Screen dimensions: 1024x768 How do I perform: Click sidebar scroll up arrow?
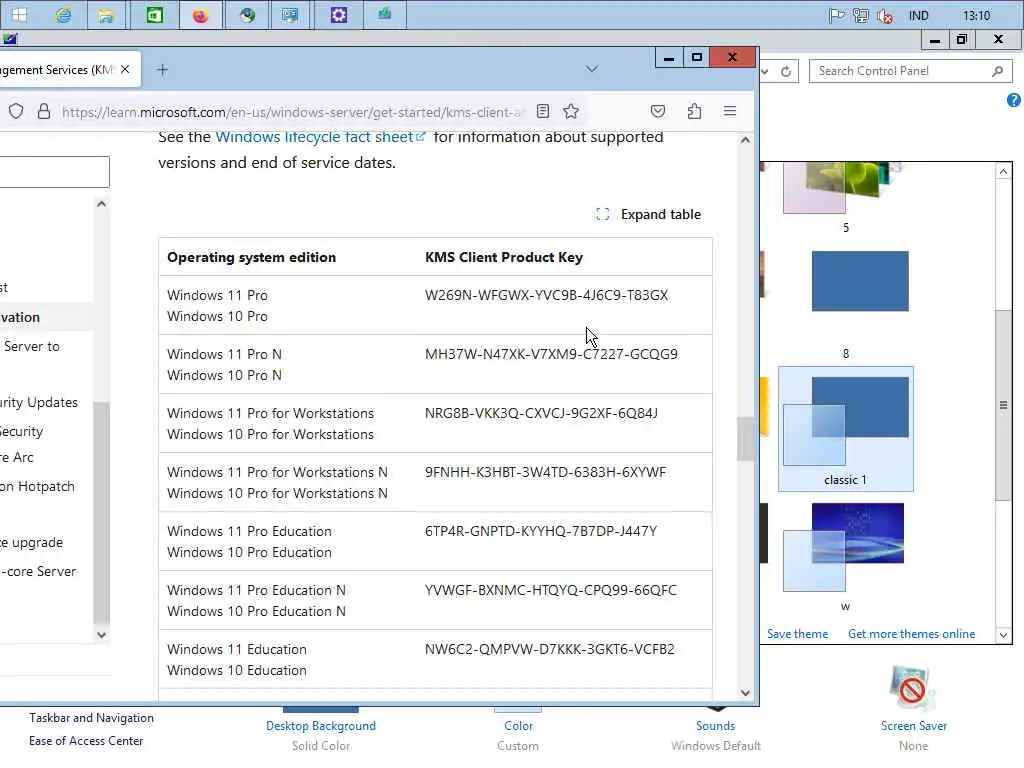[x=101, y=204]
